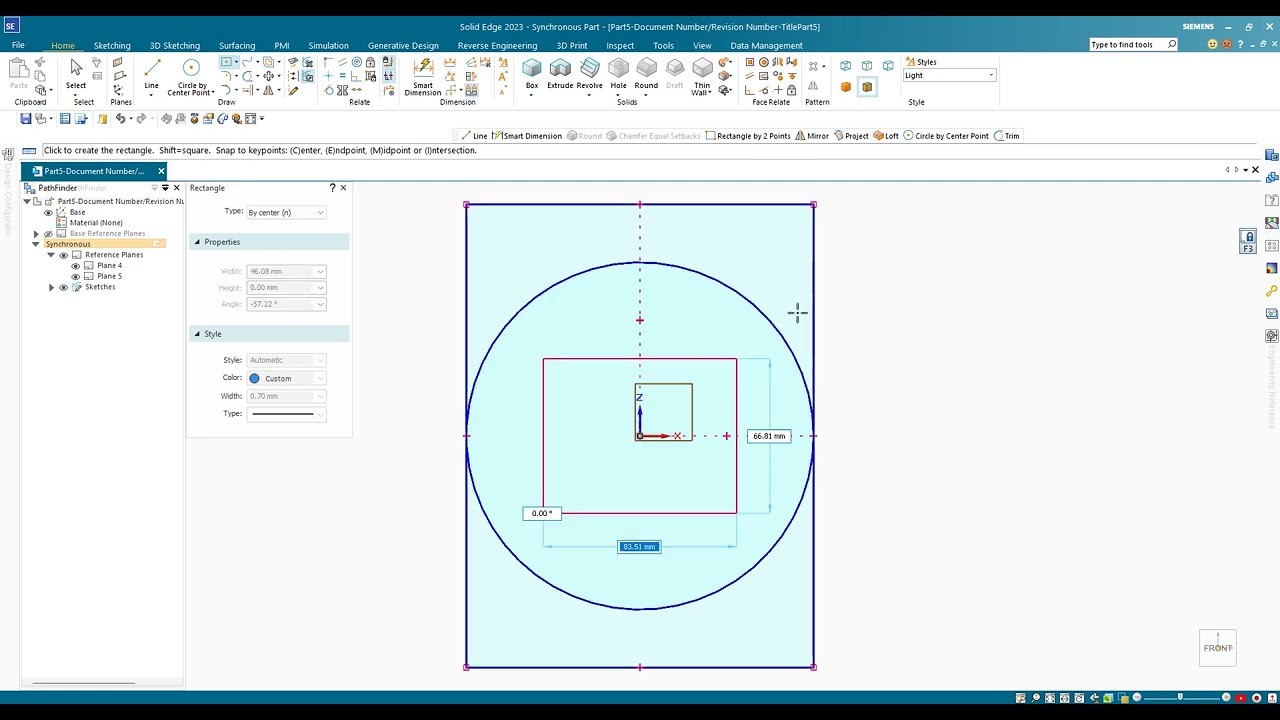Click the Save icon in the quick access toolbar
The height and width of the screenshot is (720, 1280).
[x=26, y=118]
